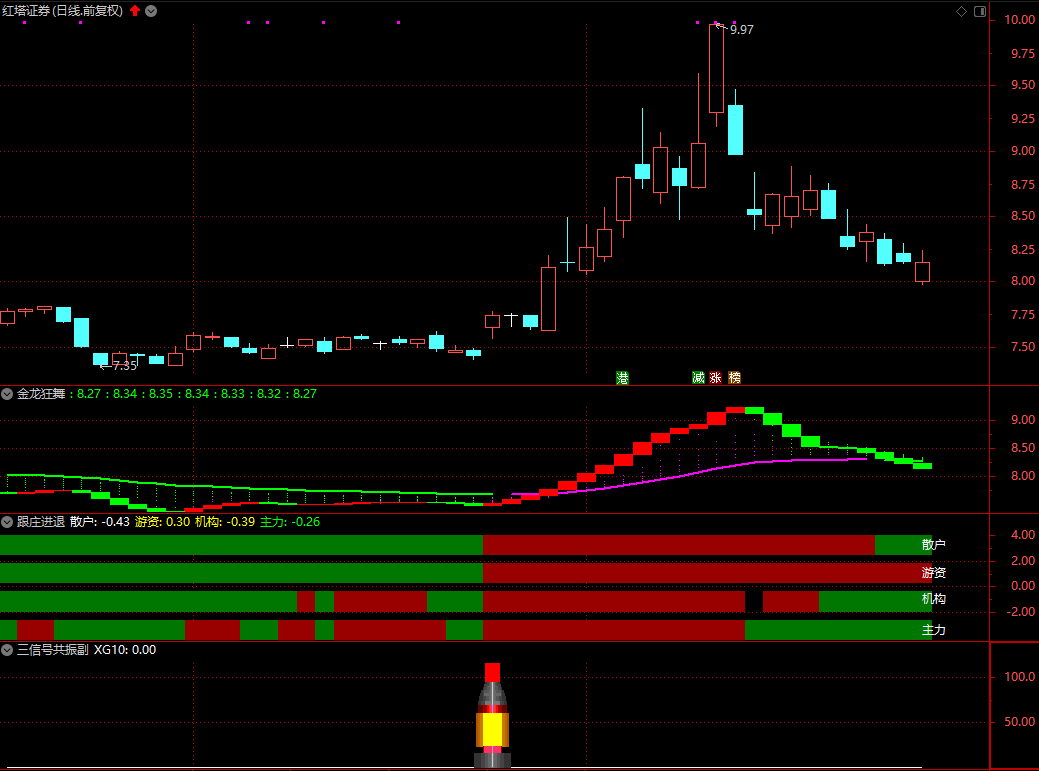The width and height of the screenshot is (1039, 771).
Task: Click the 游资: 0.30 value
Action: (162, 522)
